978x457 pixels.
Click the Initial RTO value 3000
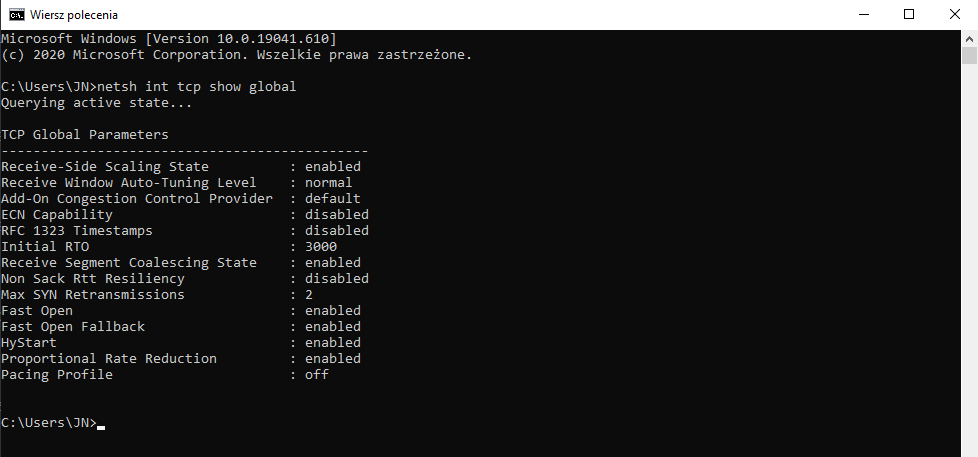321,247
